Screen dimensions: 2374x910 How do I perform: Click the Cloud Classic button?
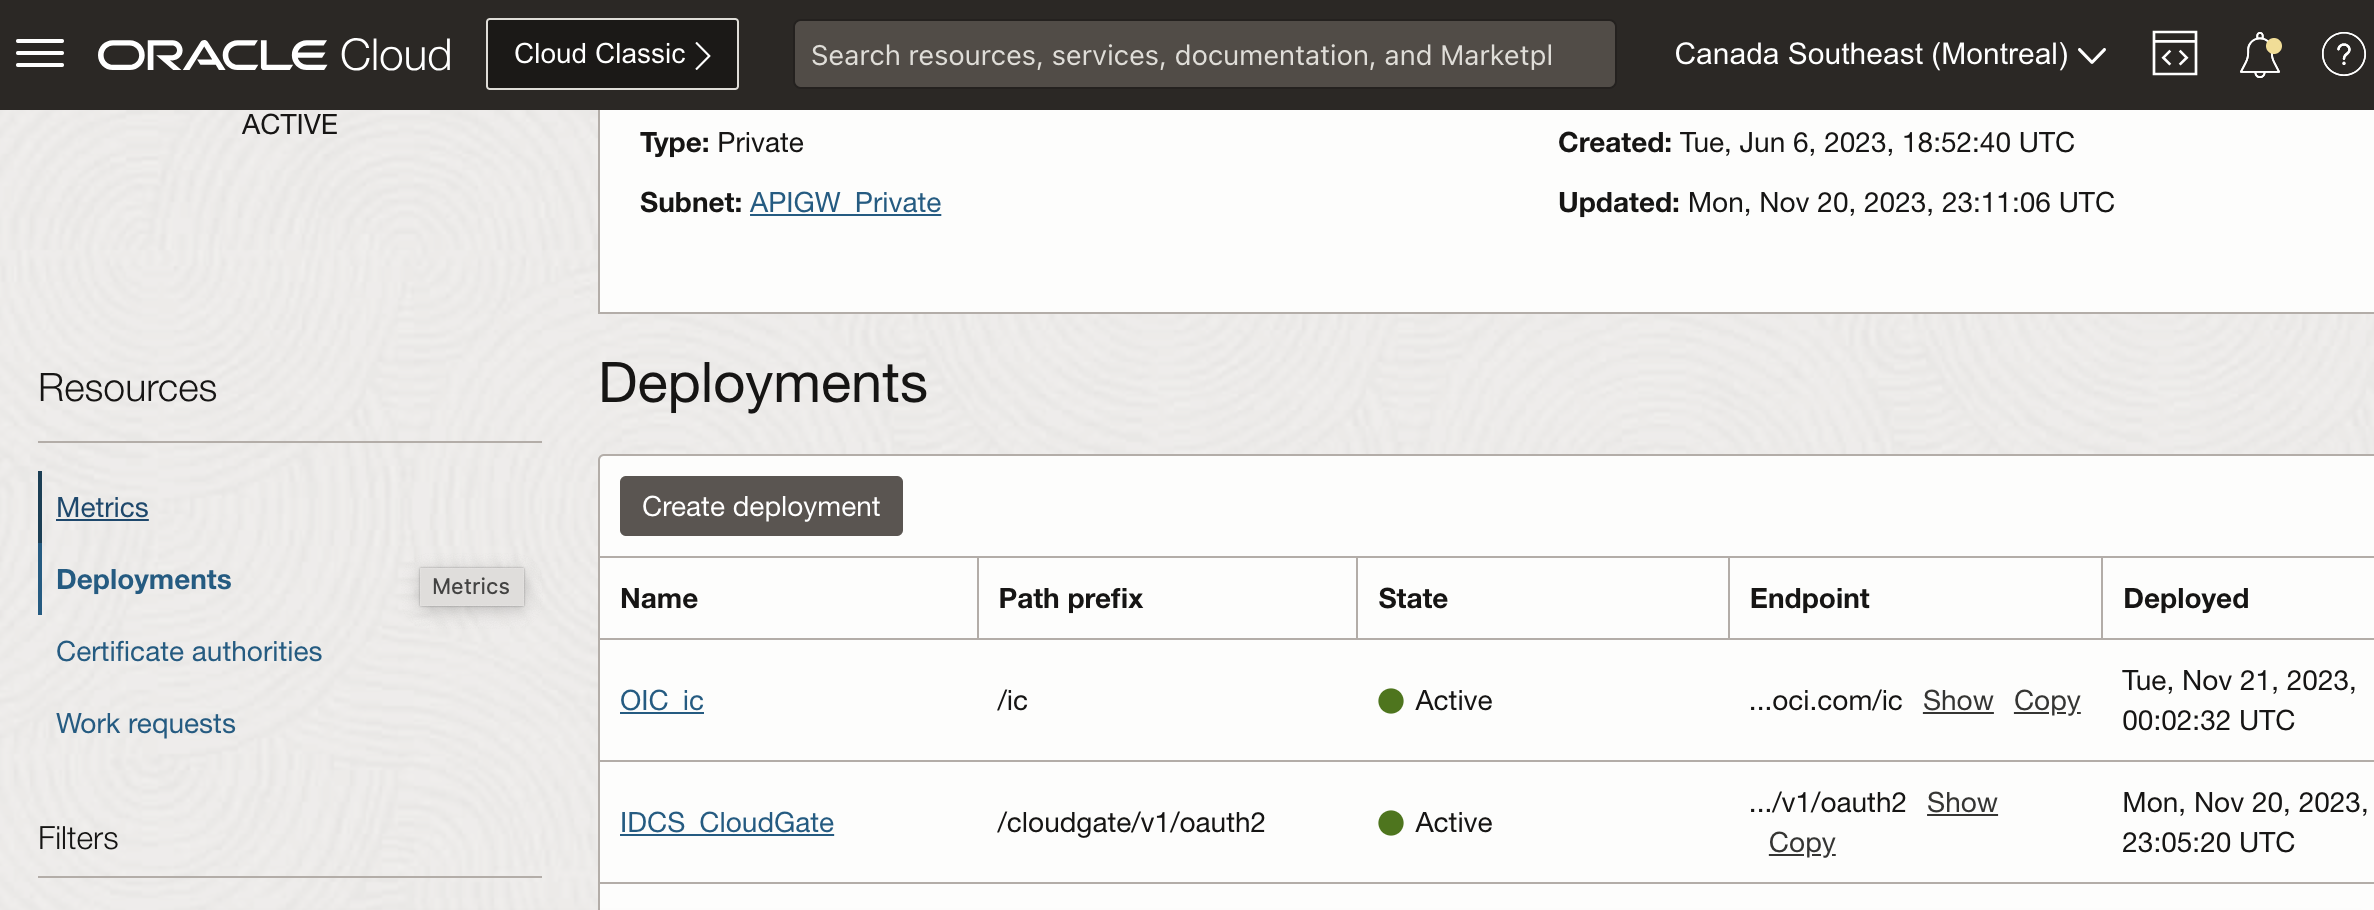pos(612,54)
